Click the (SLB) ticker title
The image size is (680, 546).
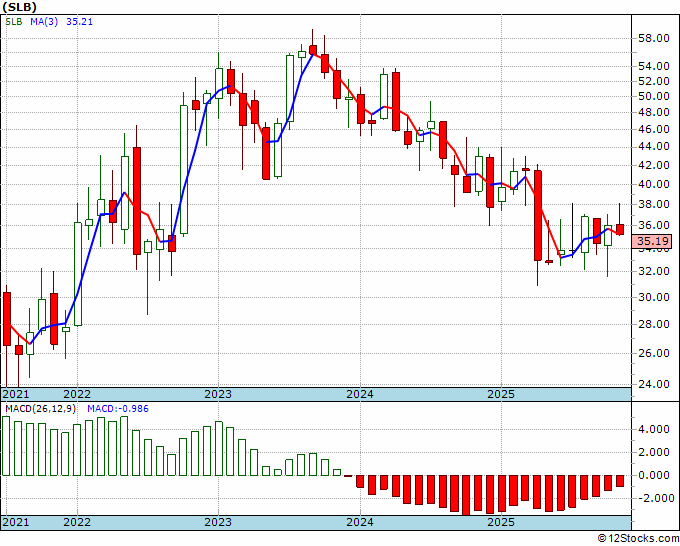(20, 7)
